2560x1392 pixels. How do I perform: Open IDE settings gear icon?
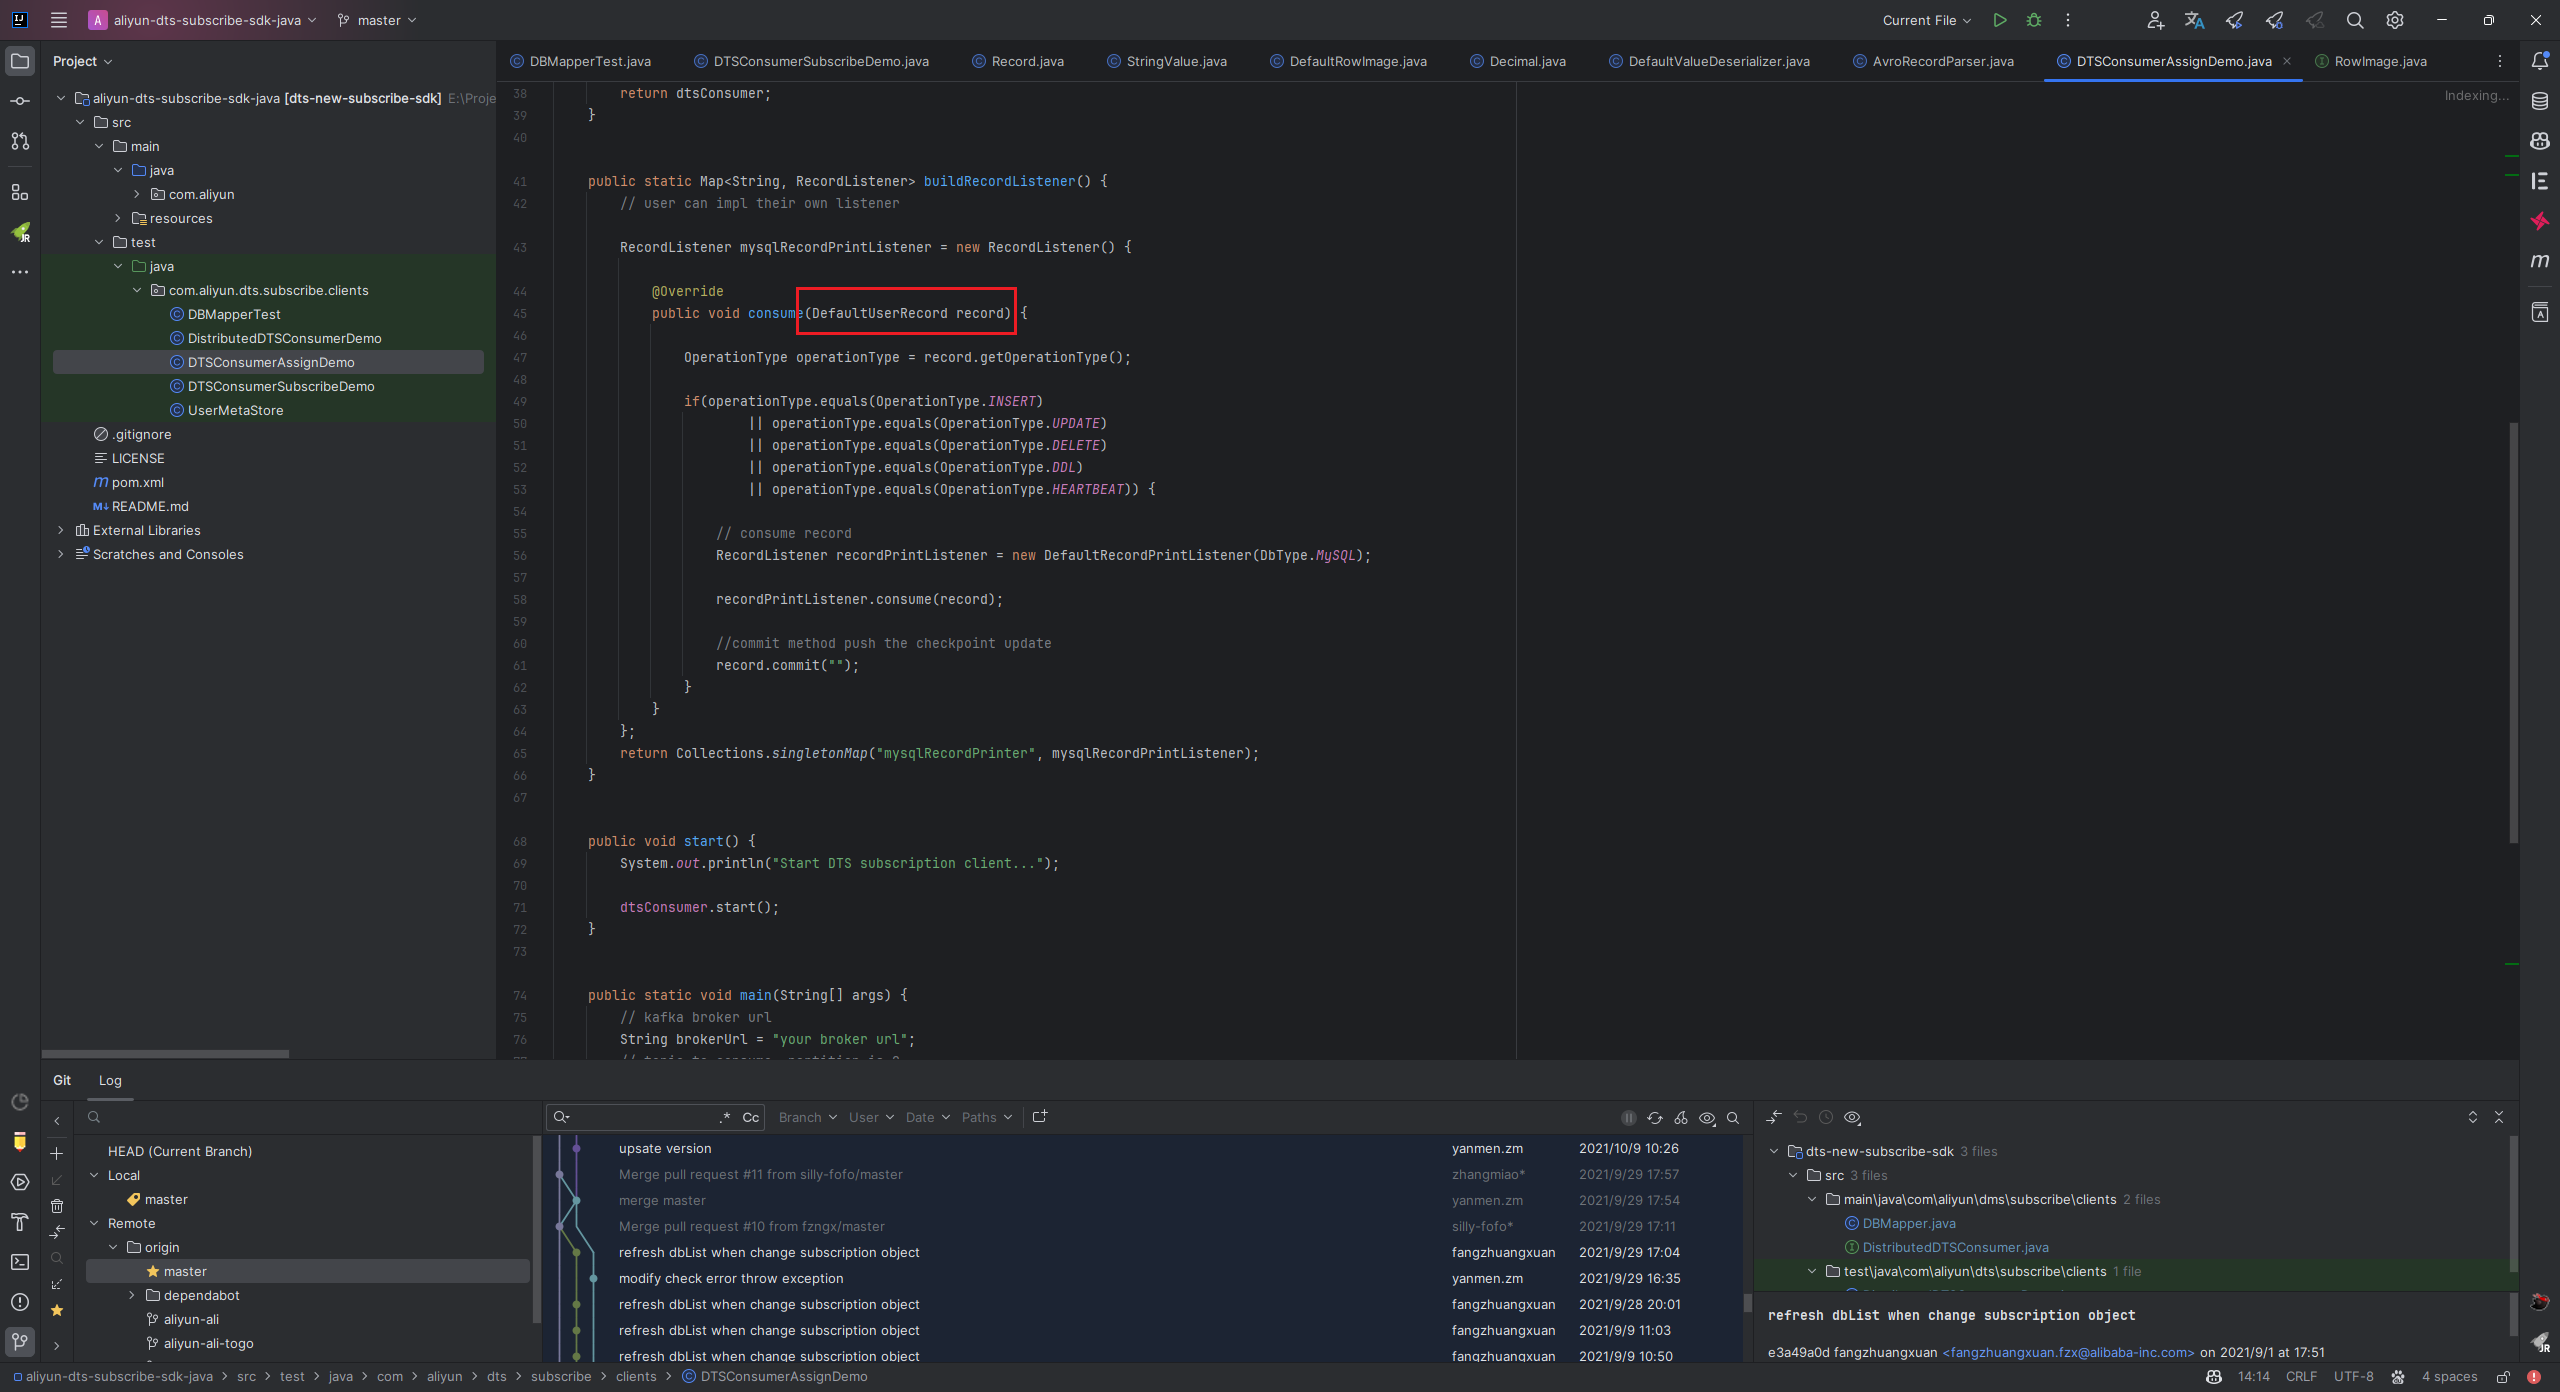(x=2395, y=20)
